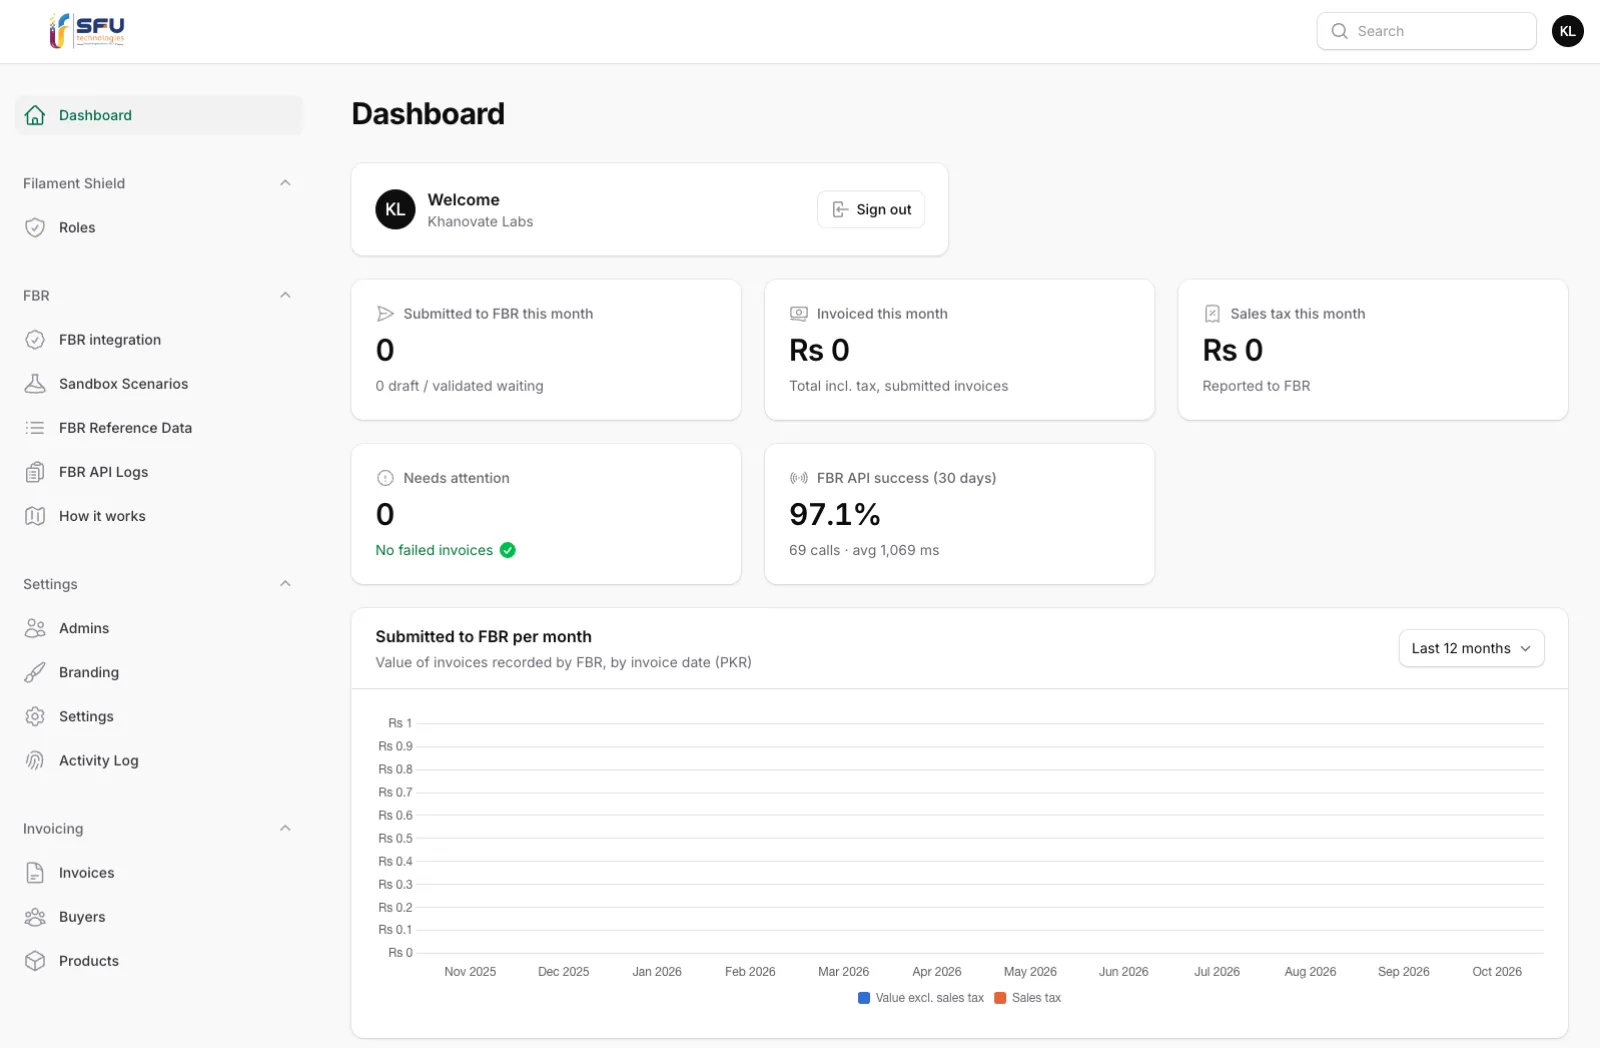
Task: Focus the Search input field
Action: pyautogui.click(x=1426, y=31)
